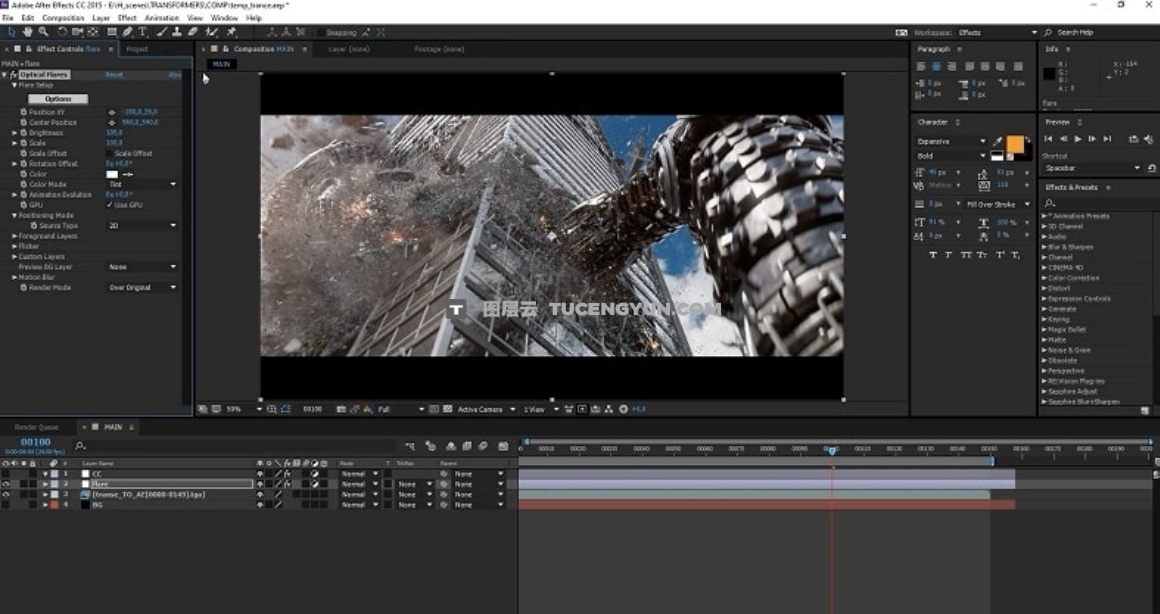The image size is (1160, 614).
Task: Click the 00100 current time display
Action: coord(35,442)
